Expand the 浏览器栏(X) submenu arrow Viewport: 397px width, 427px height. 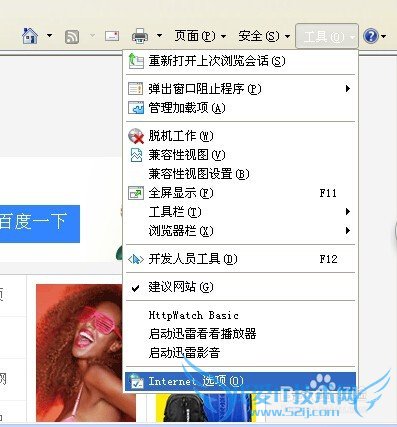click(348, 230)
